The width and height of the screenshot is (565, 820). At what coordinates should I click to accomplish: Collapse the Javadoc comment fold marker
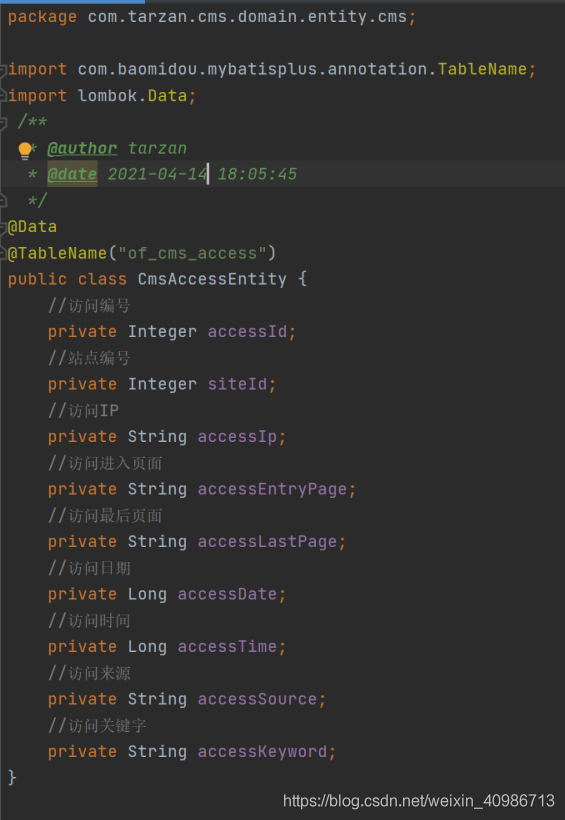(x=3, y=122)
